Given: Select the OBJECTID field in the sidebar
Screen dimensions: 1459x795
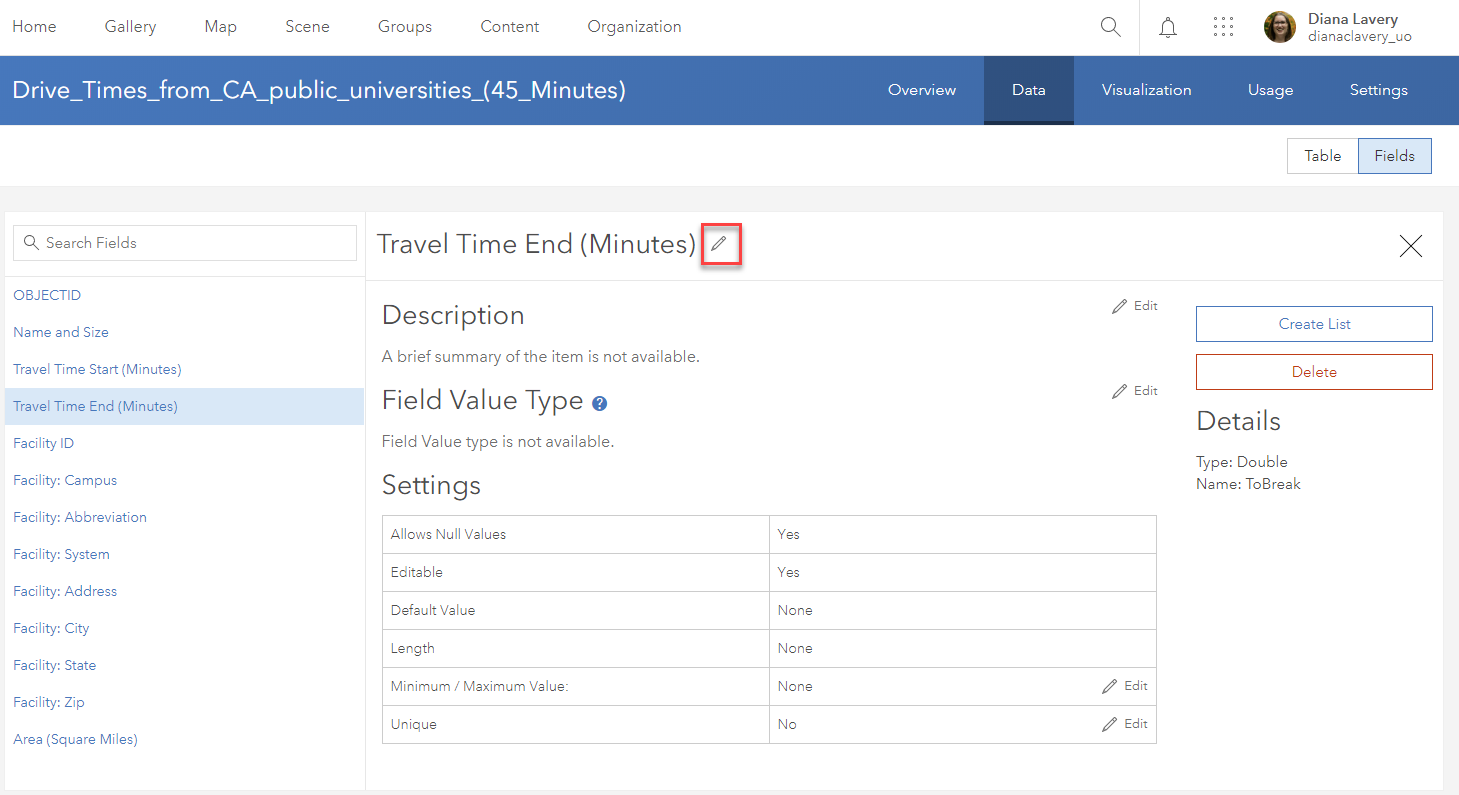Looking at the screenshot, I should pyautogui.click(x=47, y=295).
